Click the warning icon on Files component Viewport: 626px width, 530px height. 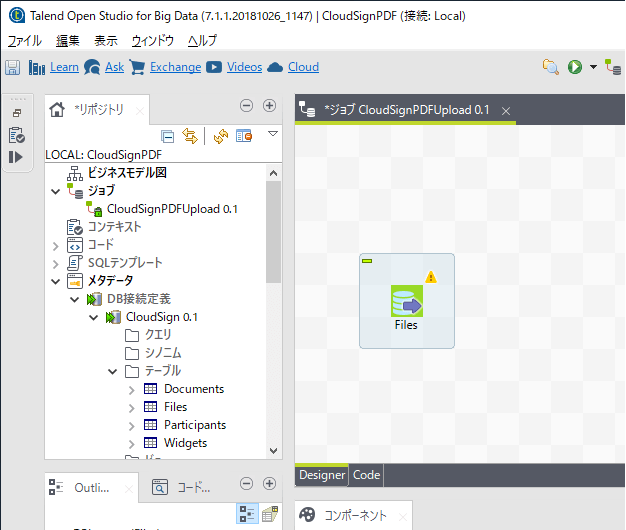click(x=431, y=277)
